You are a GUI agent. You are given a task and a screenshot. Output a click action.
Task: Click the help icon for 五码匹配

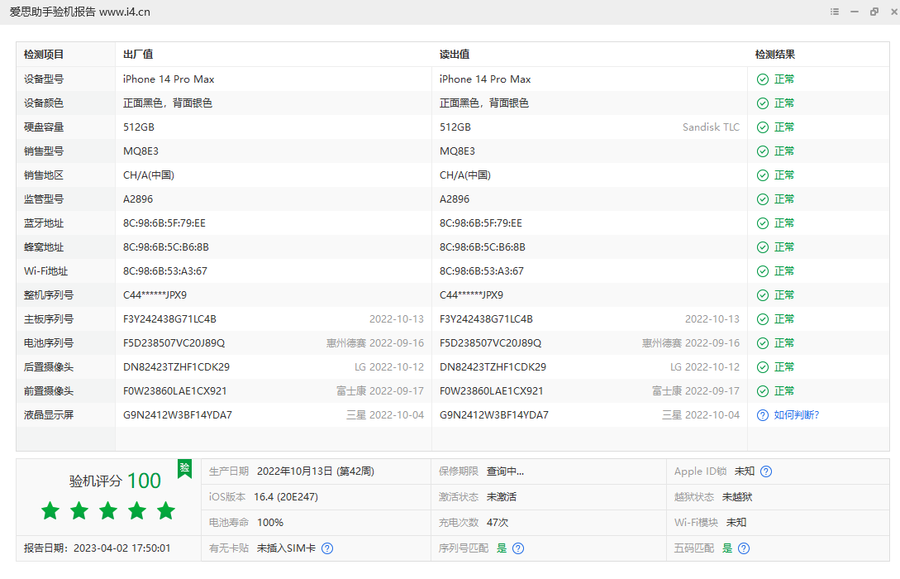click(x=743, y=549)
